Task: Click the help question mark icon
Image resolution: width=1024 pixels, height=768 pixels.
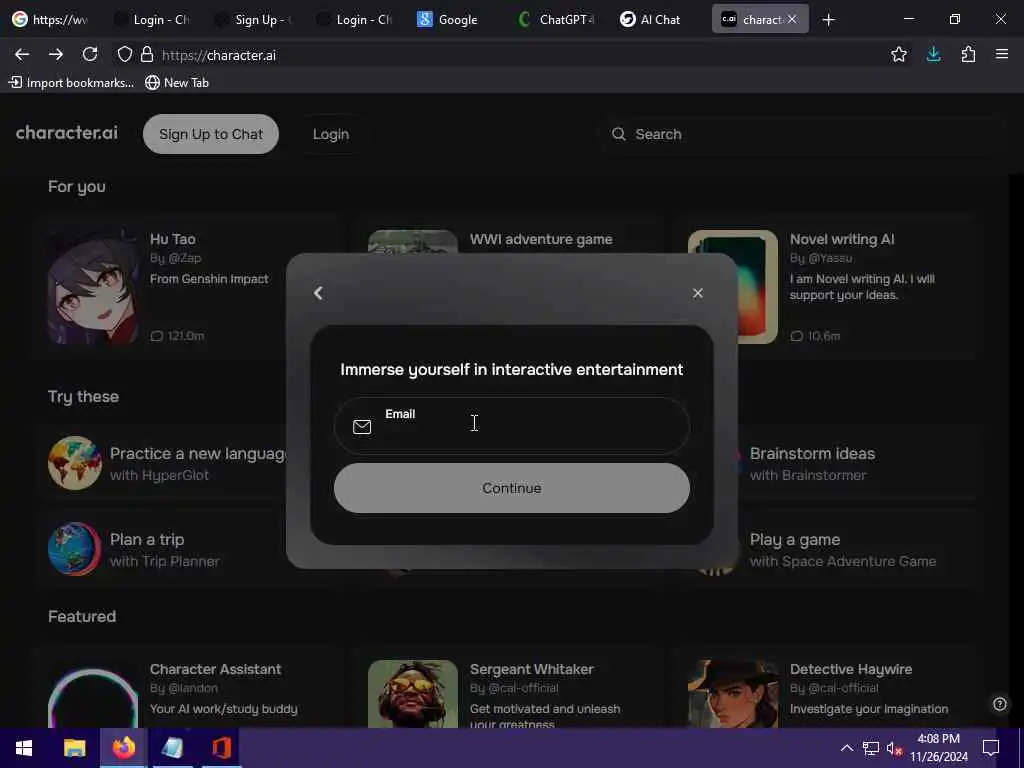Action: (999, 703)
